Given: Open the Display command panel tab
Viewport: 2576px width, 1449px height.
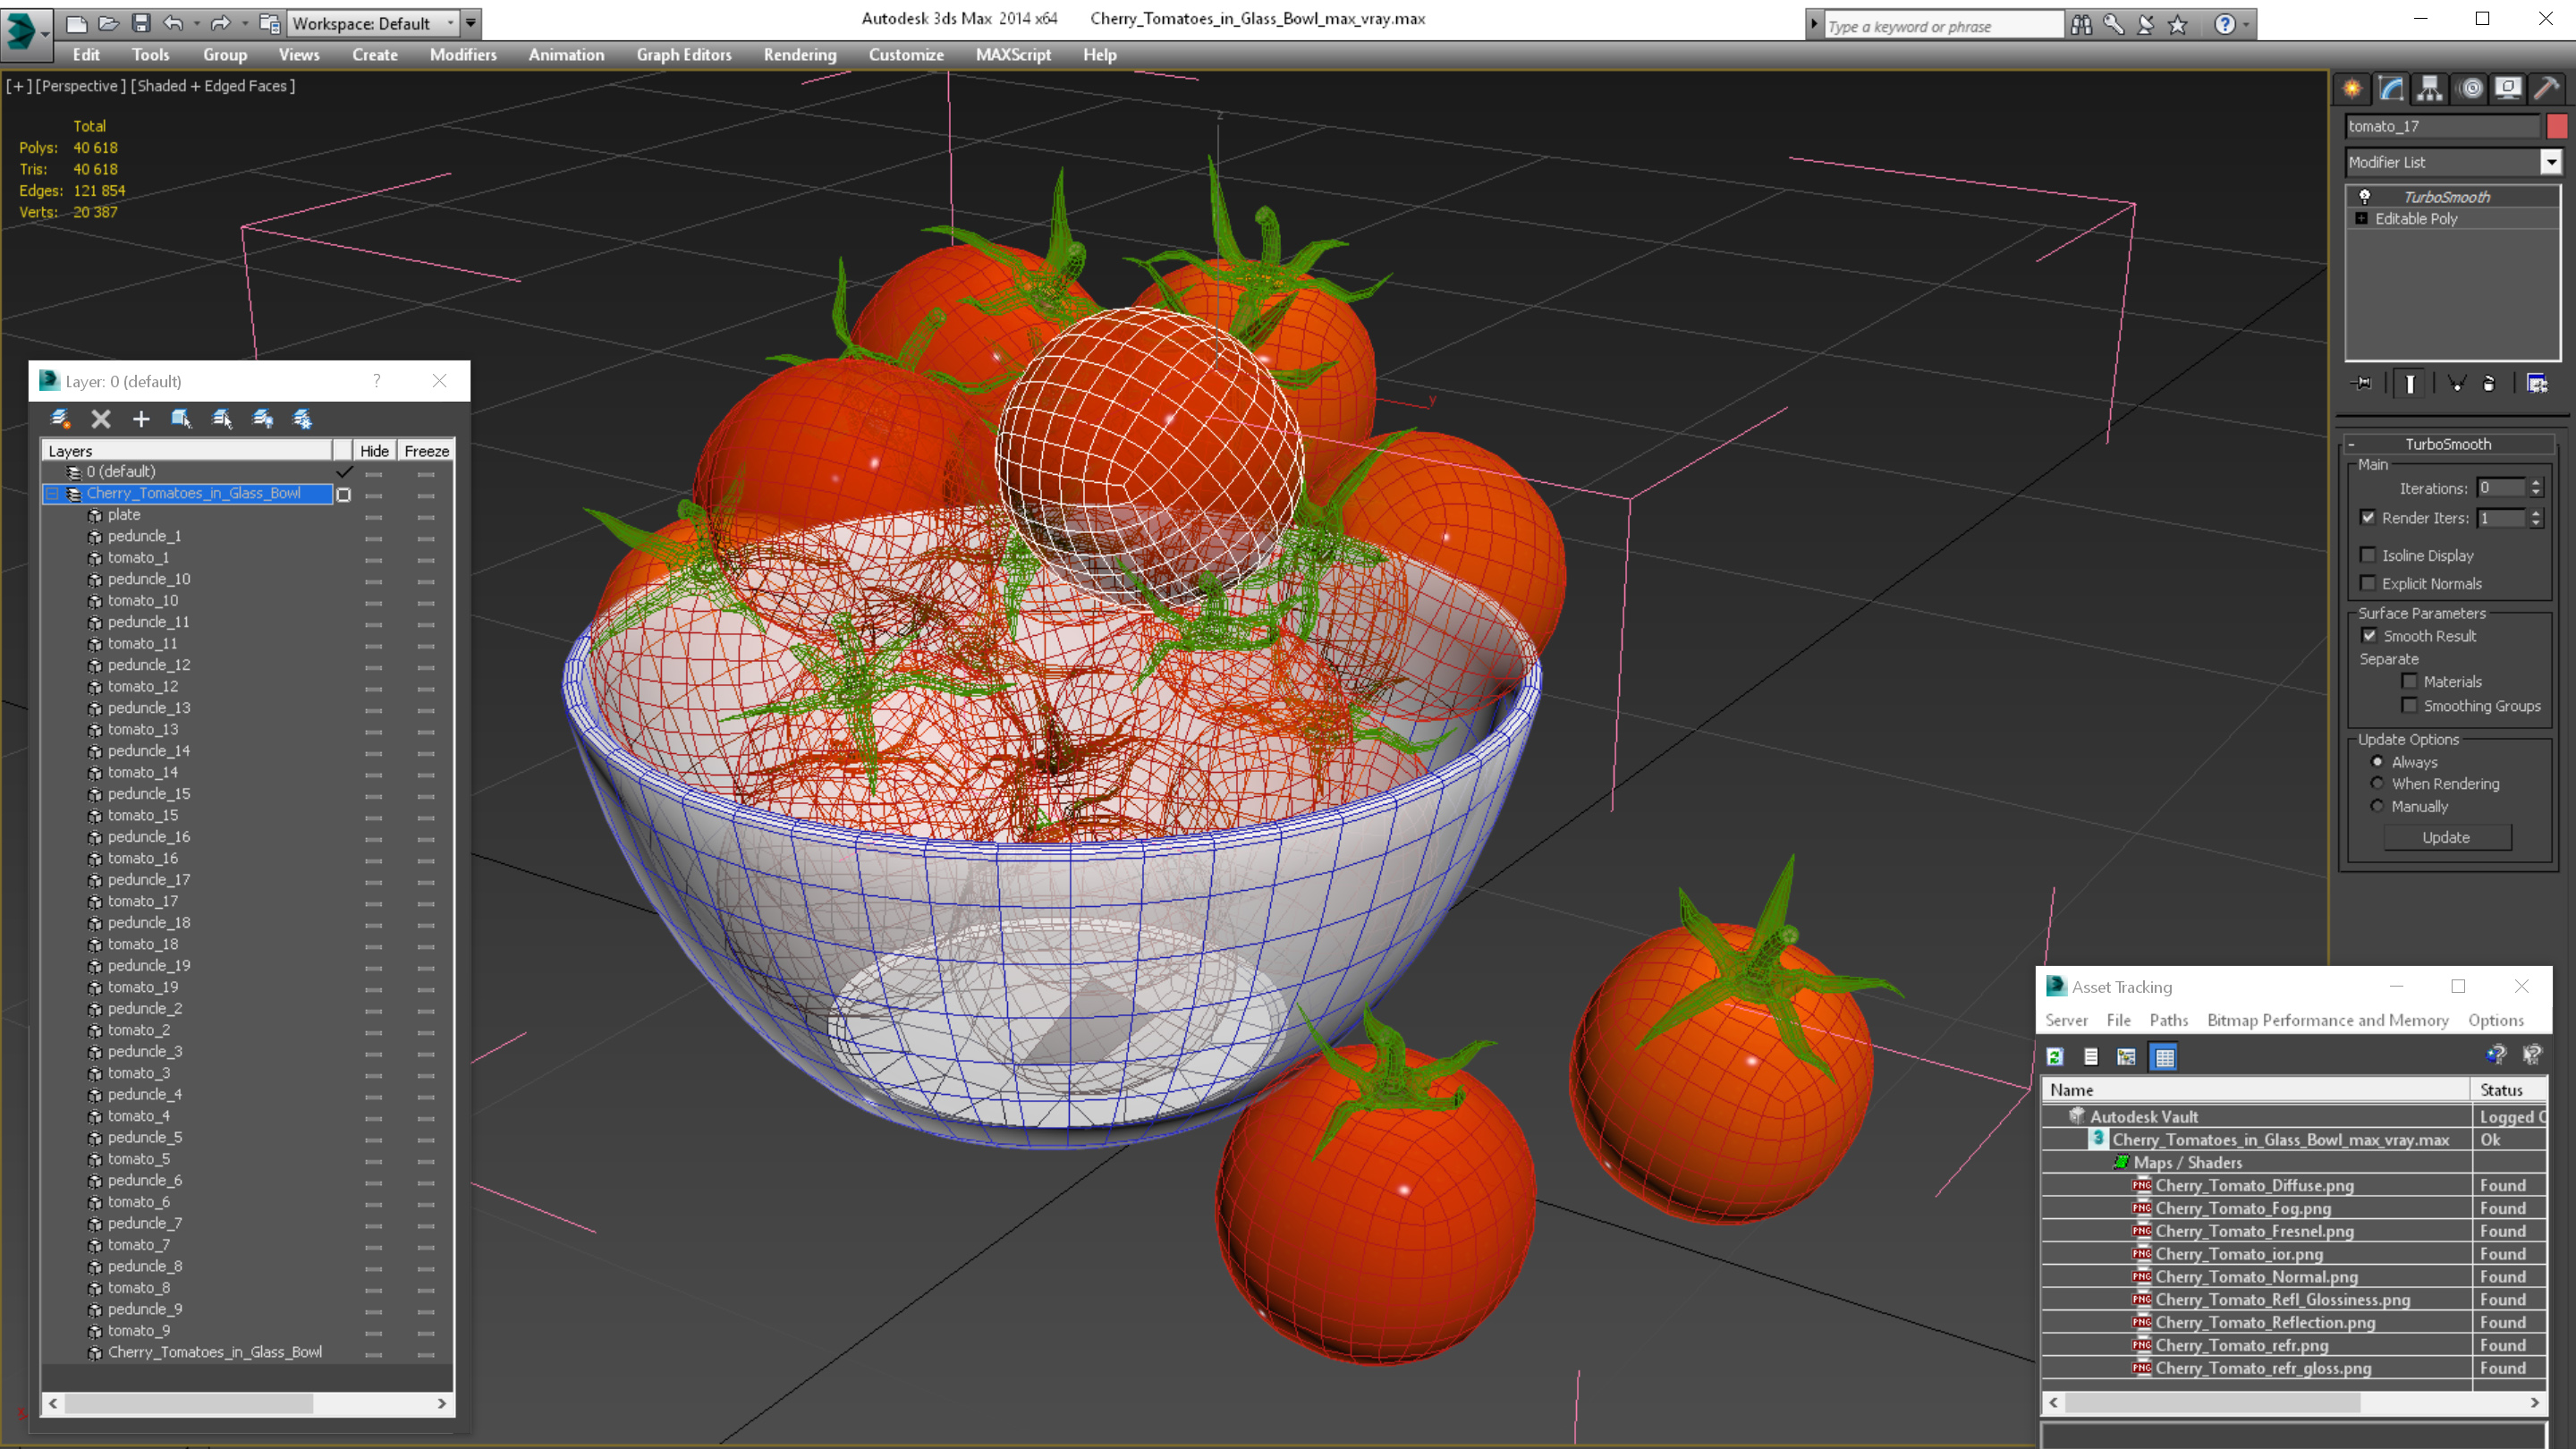Looking at the screenshot, I should (x=2508, y=89).
